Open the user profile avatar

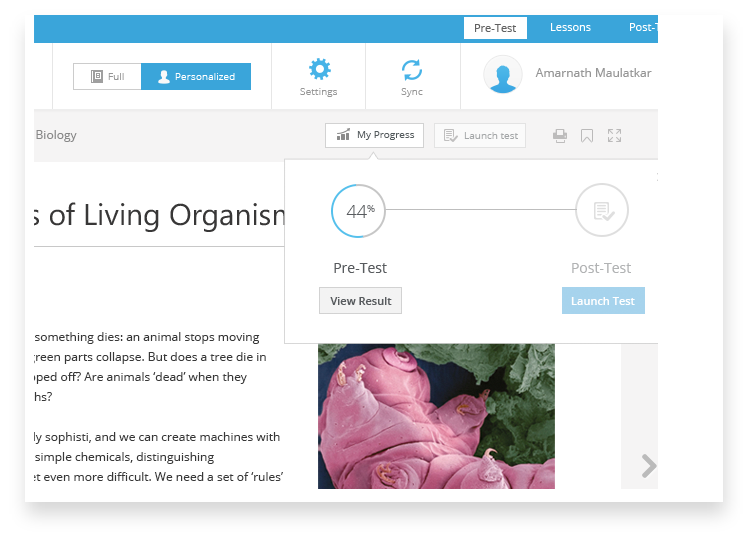tap(503, 74)
